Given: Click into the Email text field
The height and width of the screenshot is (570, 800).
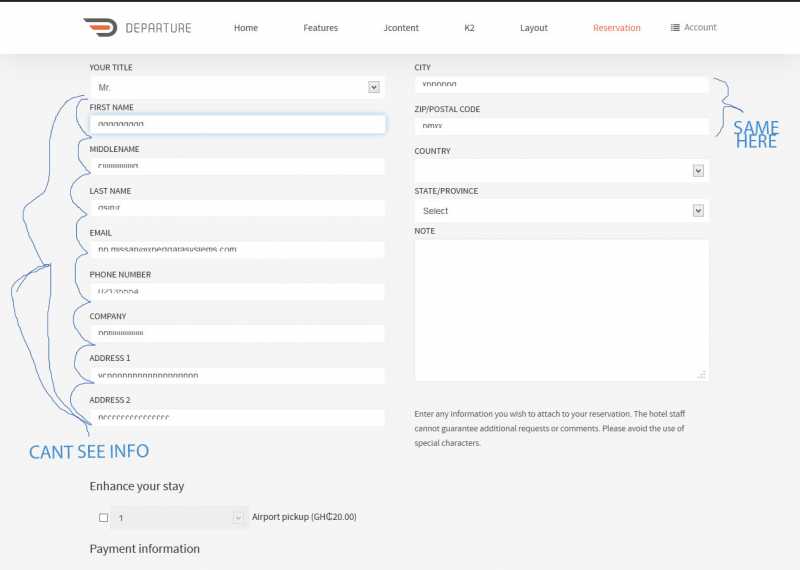Looking at the screenshot, I should point(237,250).
